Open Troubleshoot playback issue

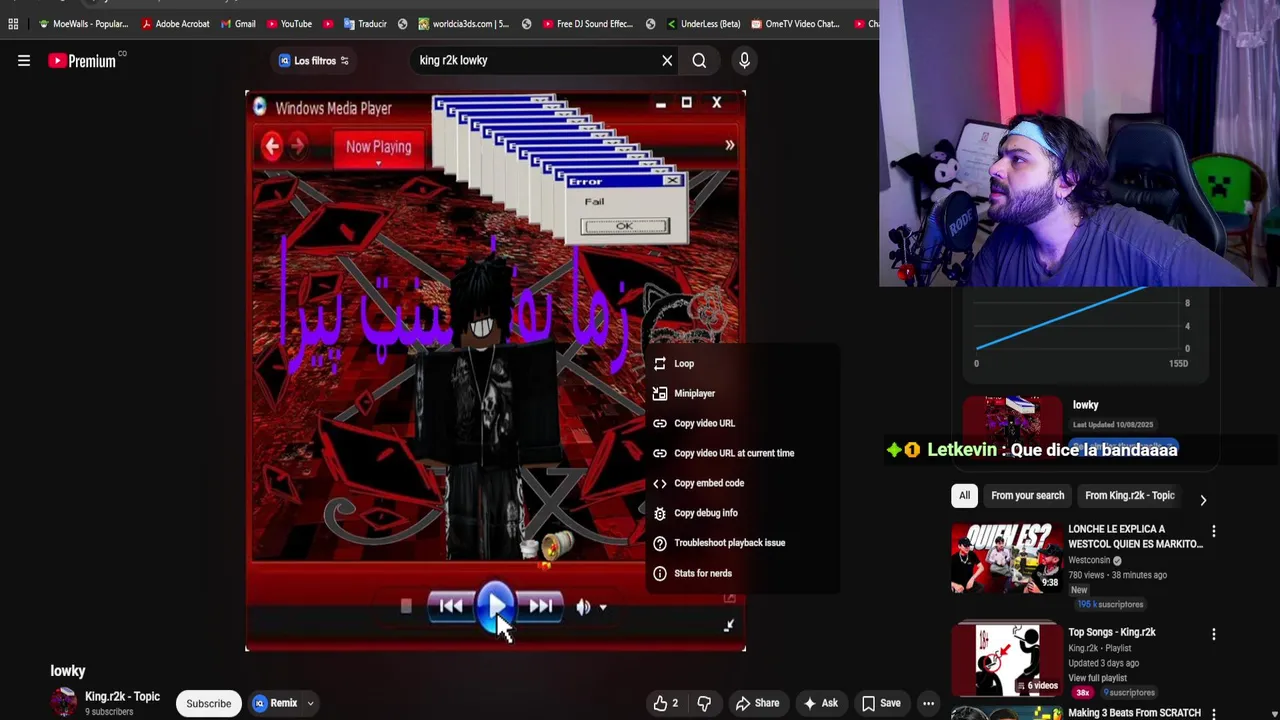[742, 543]
